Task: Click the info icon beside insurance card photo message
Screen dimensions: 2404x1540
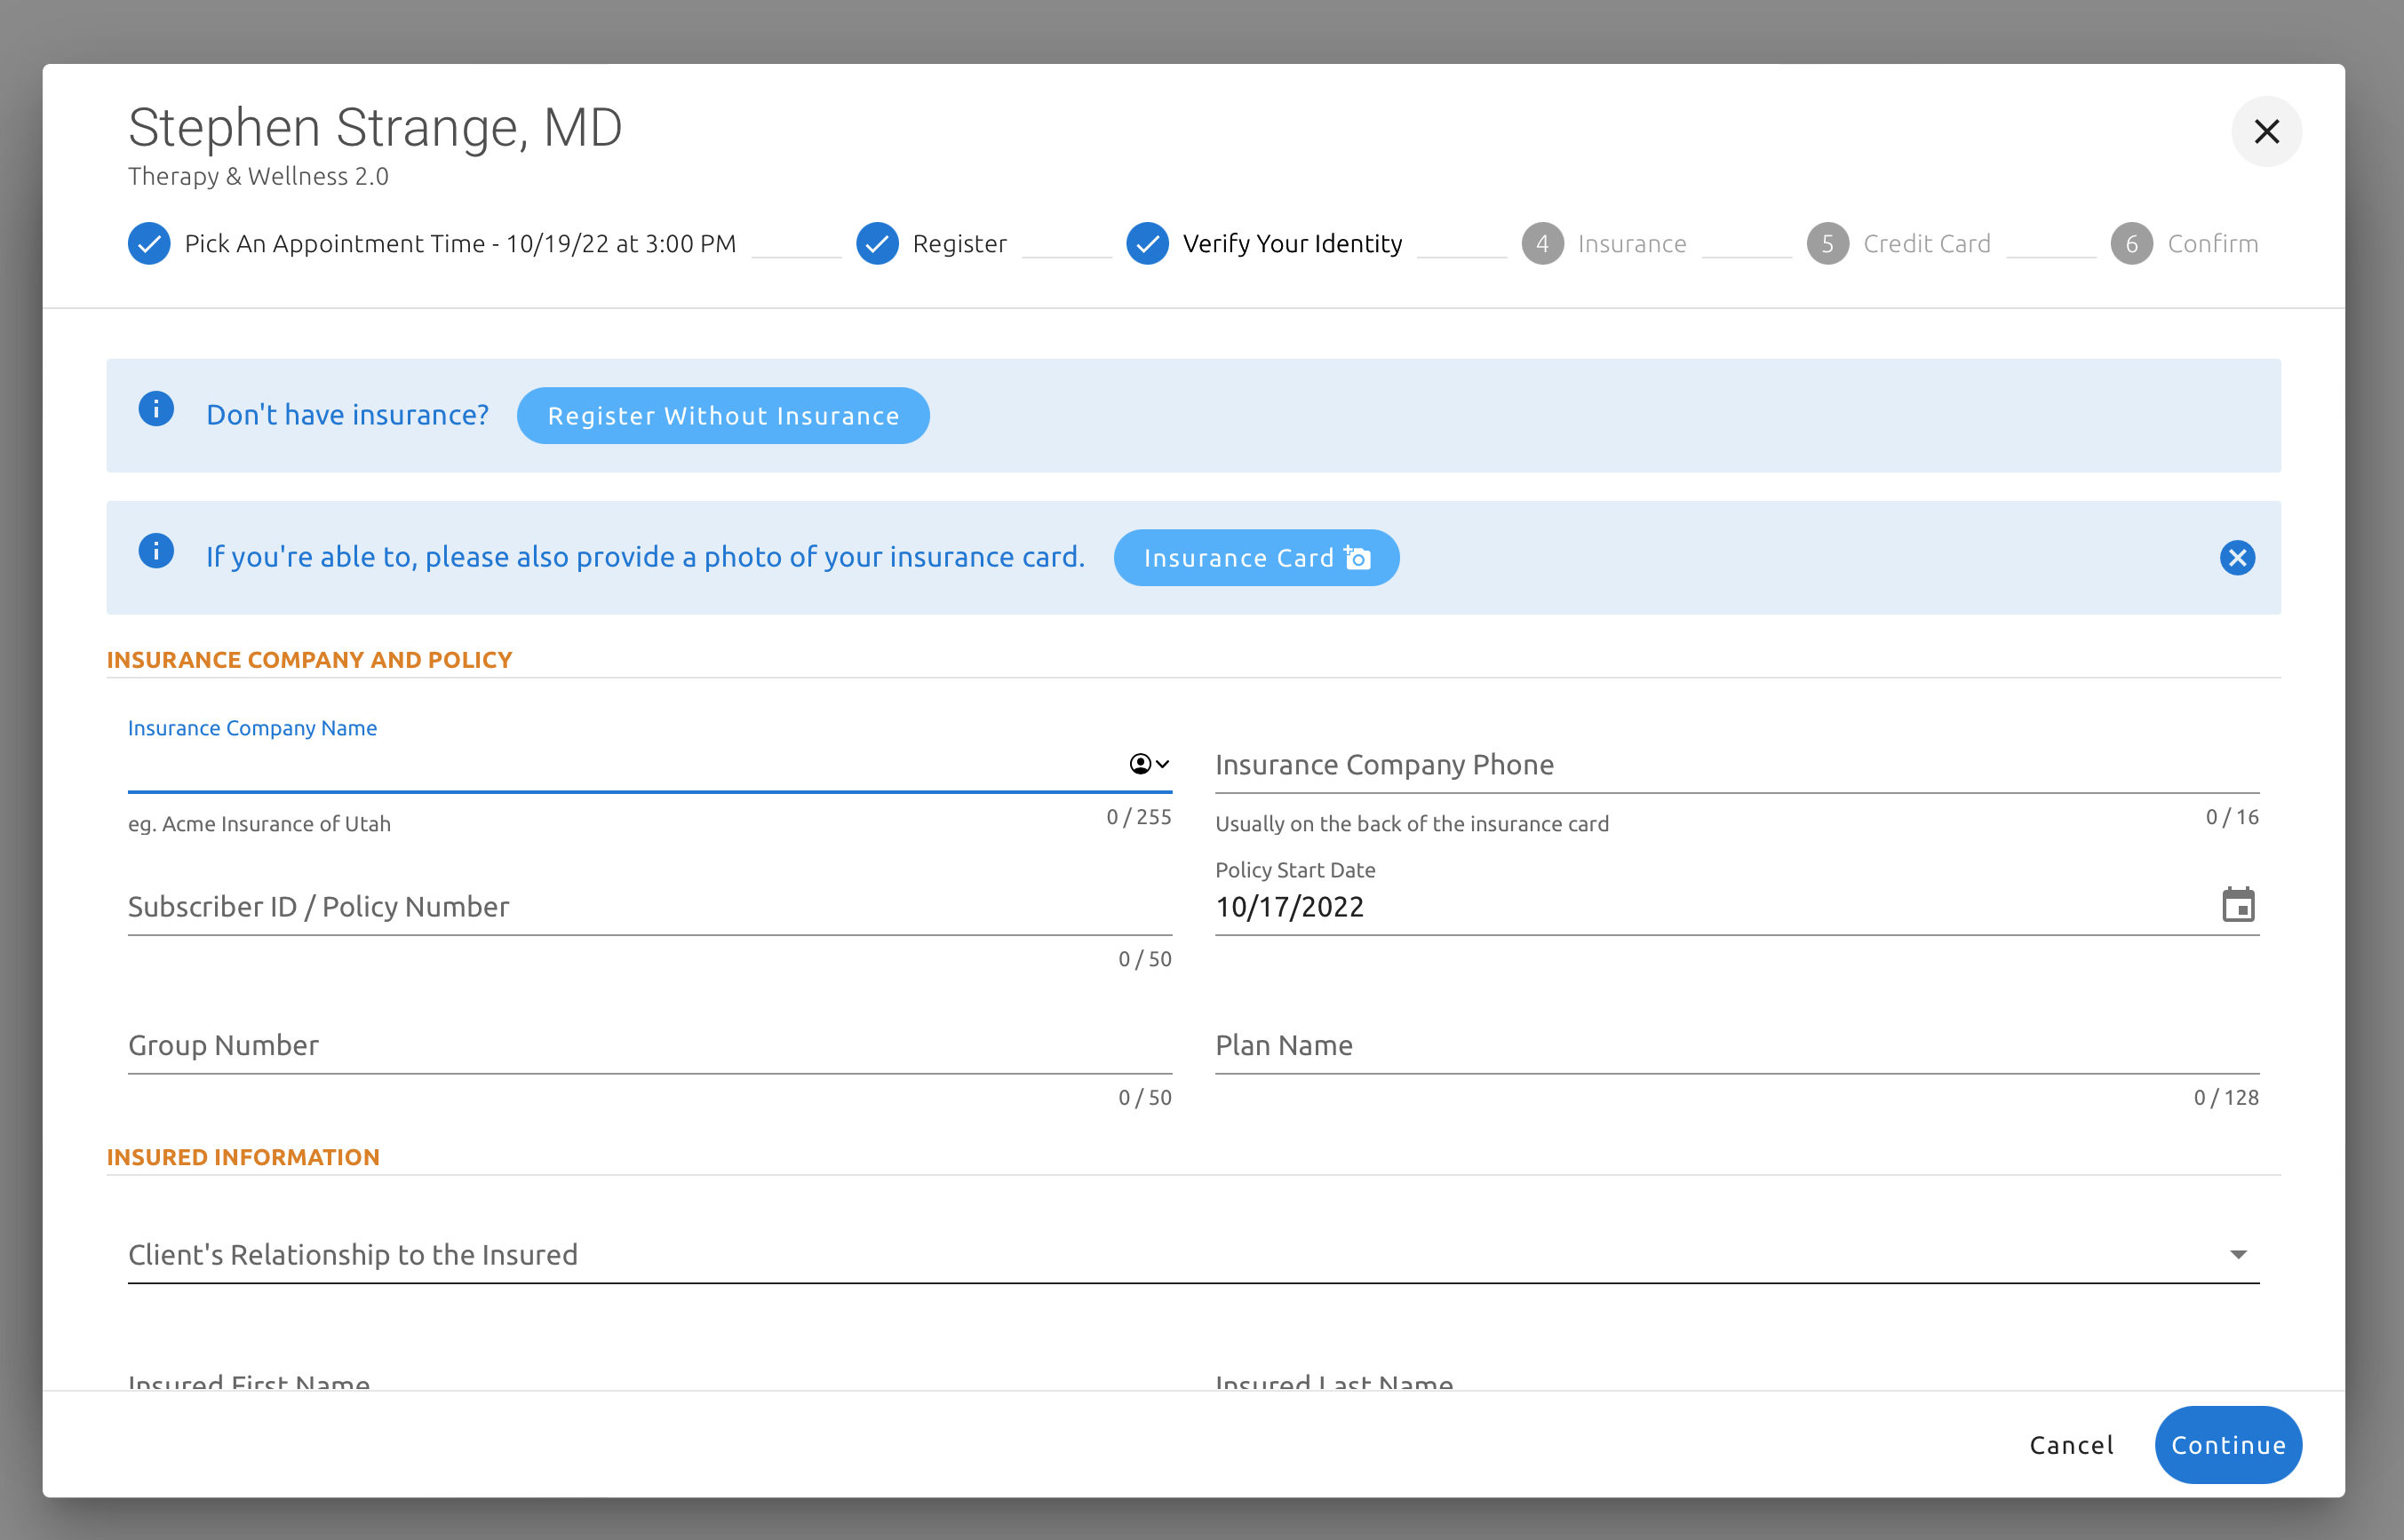Action: point(156,551)
